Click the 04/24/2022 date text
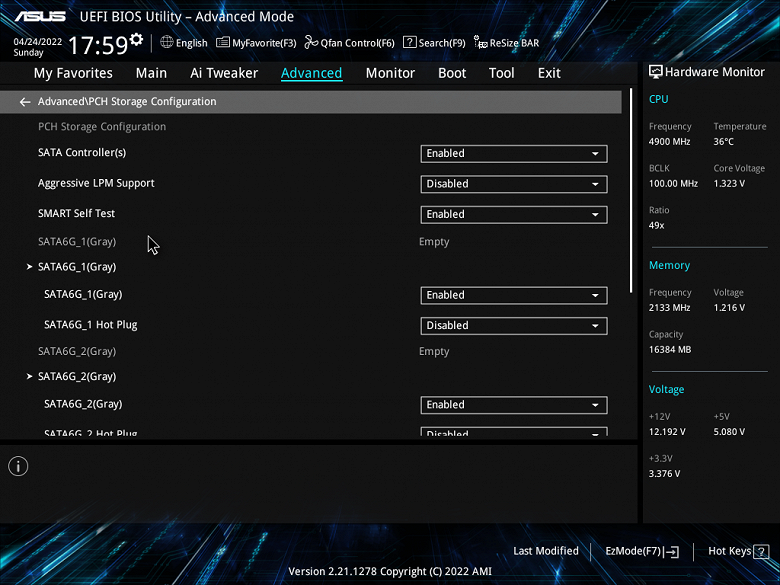Image resolution: width=780 pixels, height=585 pixels. 38,42
